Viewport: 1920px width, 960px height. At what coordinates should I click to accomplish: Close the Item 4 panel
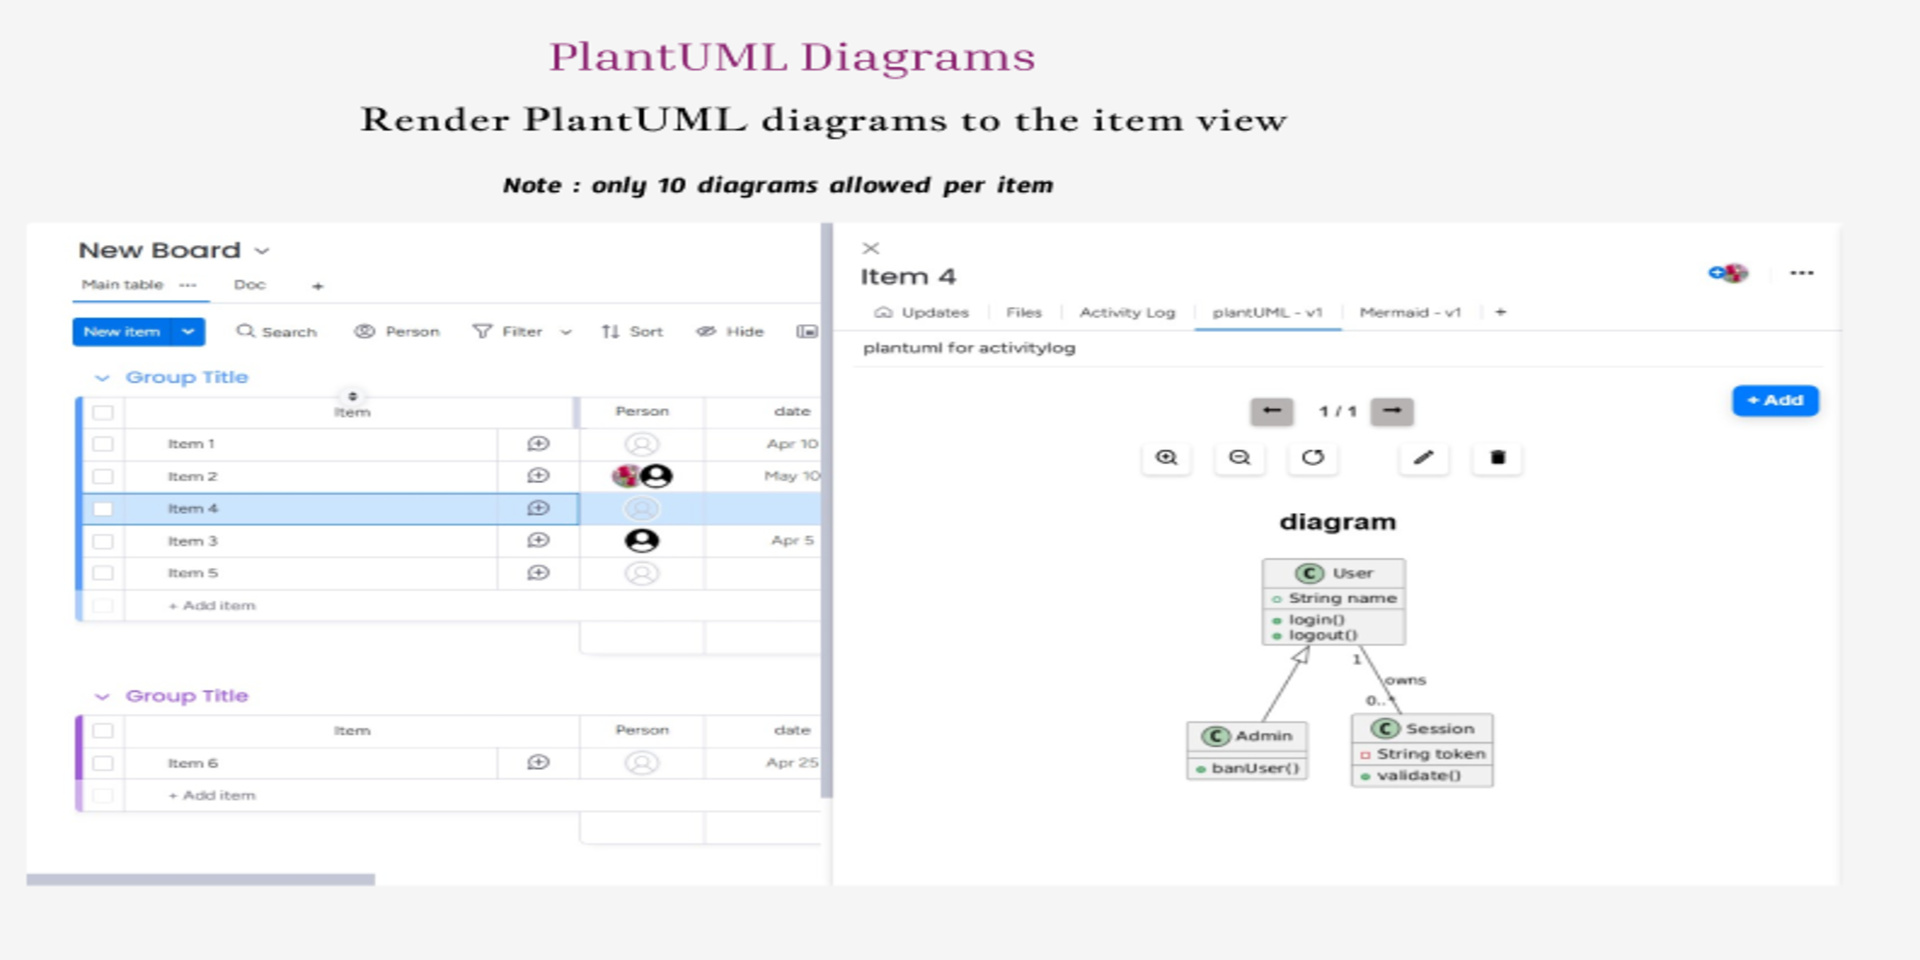pos(871,248)
